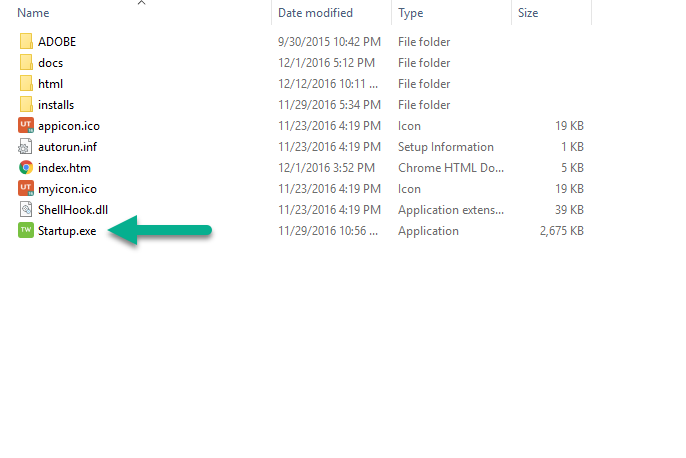
Task: Click the html folder icon
Action: pos(26,84)
